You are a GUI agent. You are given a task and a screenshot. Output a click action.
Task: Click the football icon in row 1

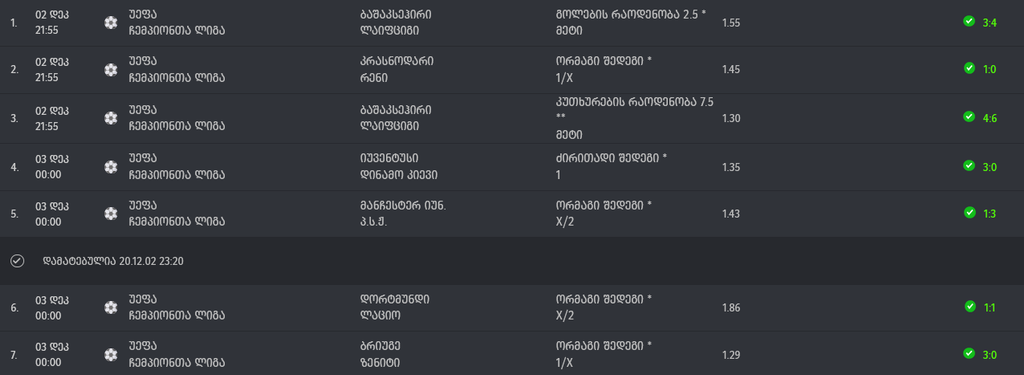(111, 23)
